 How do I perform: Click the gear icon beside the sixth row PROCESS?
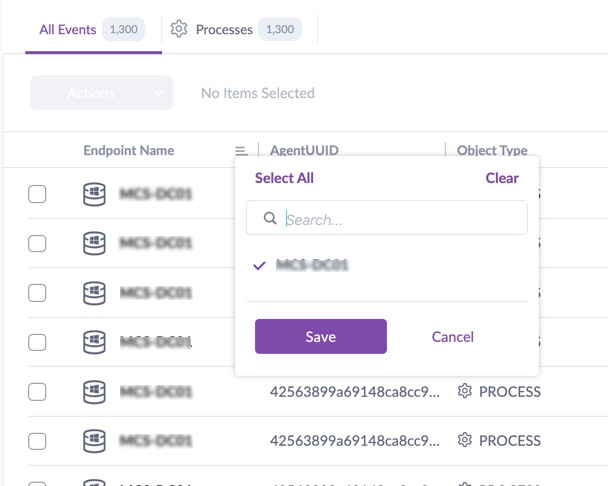click(x=464, y=440)
